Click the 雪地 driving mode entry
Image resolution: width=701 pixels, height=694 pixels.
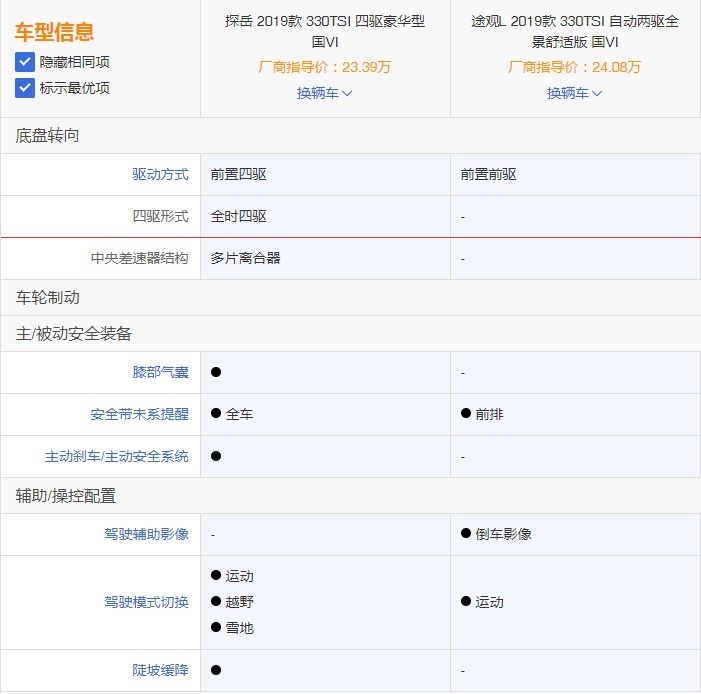239,628
